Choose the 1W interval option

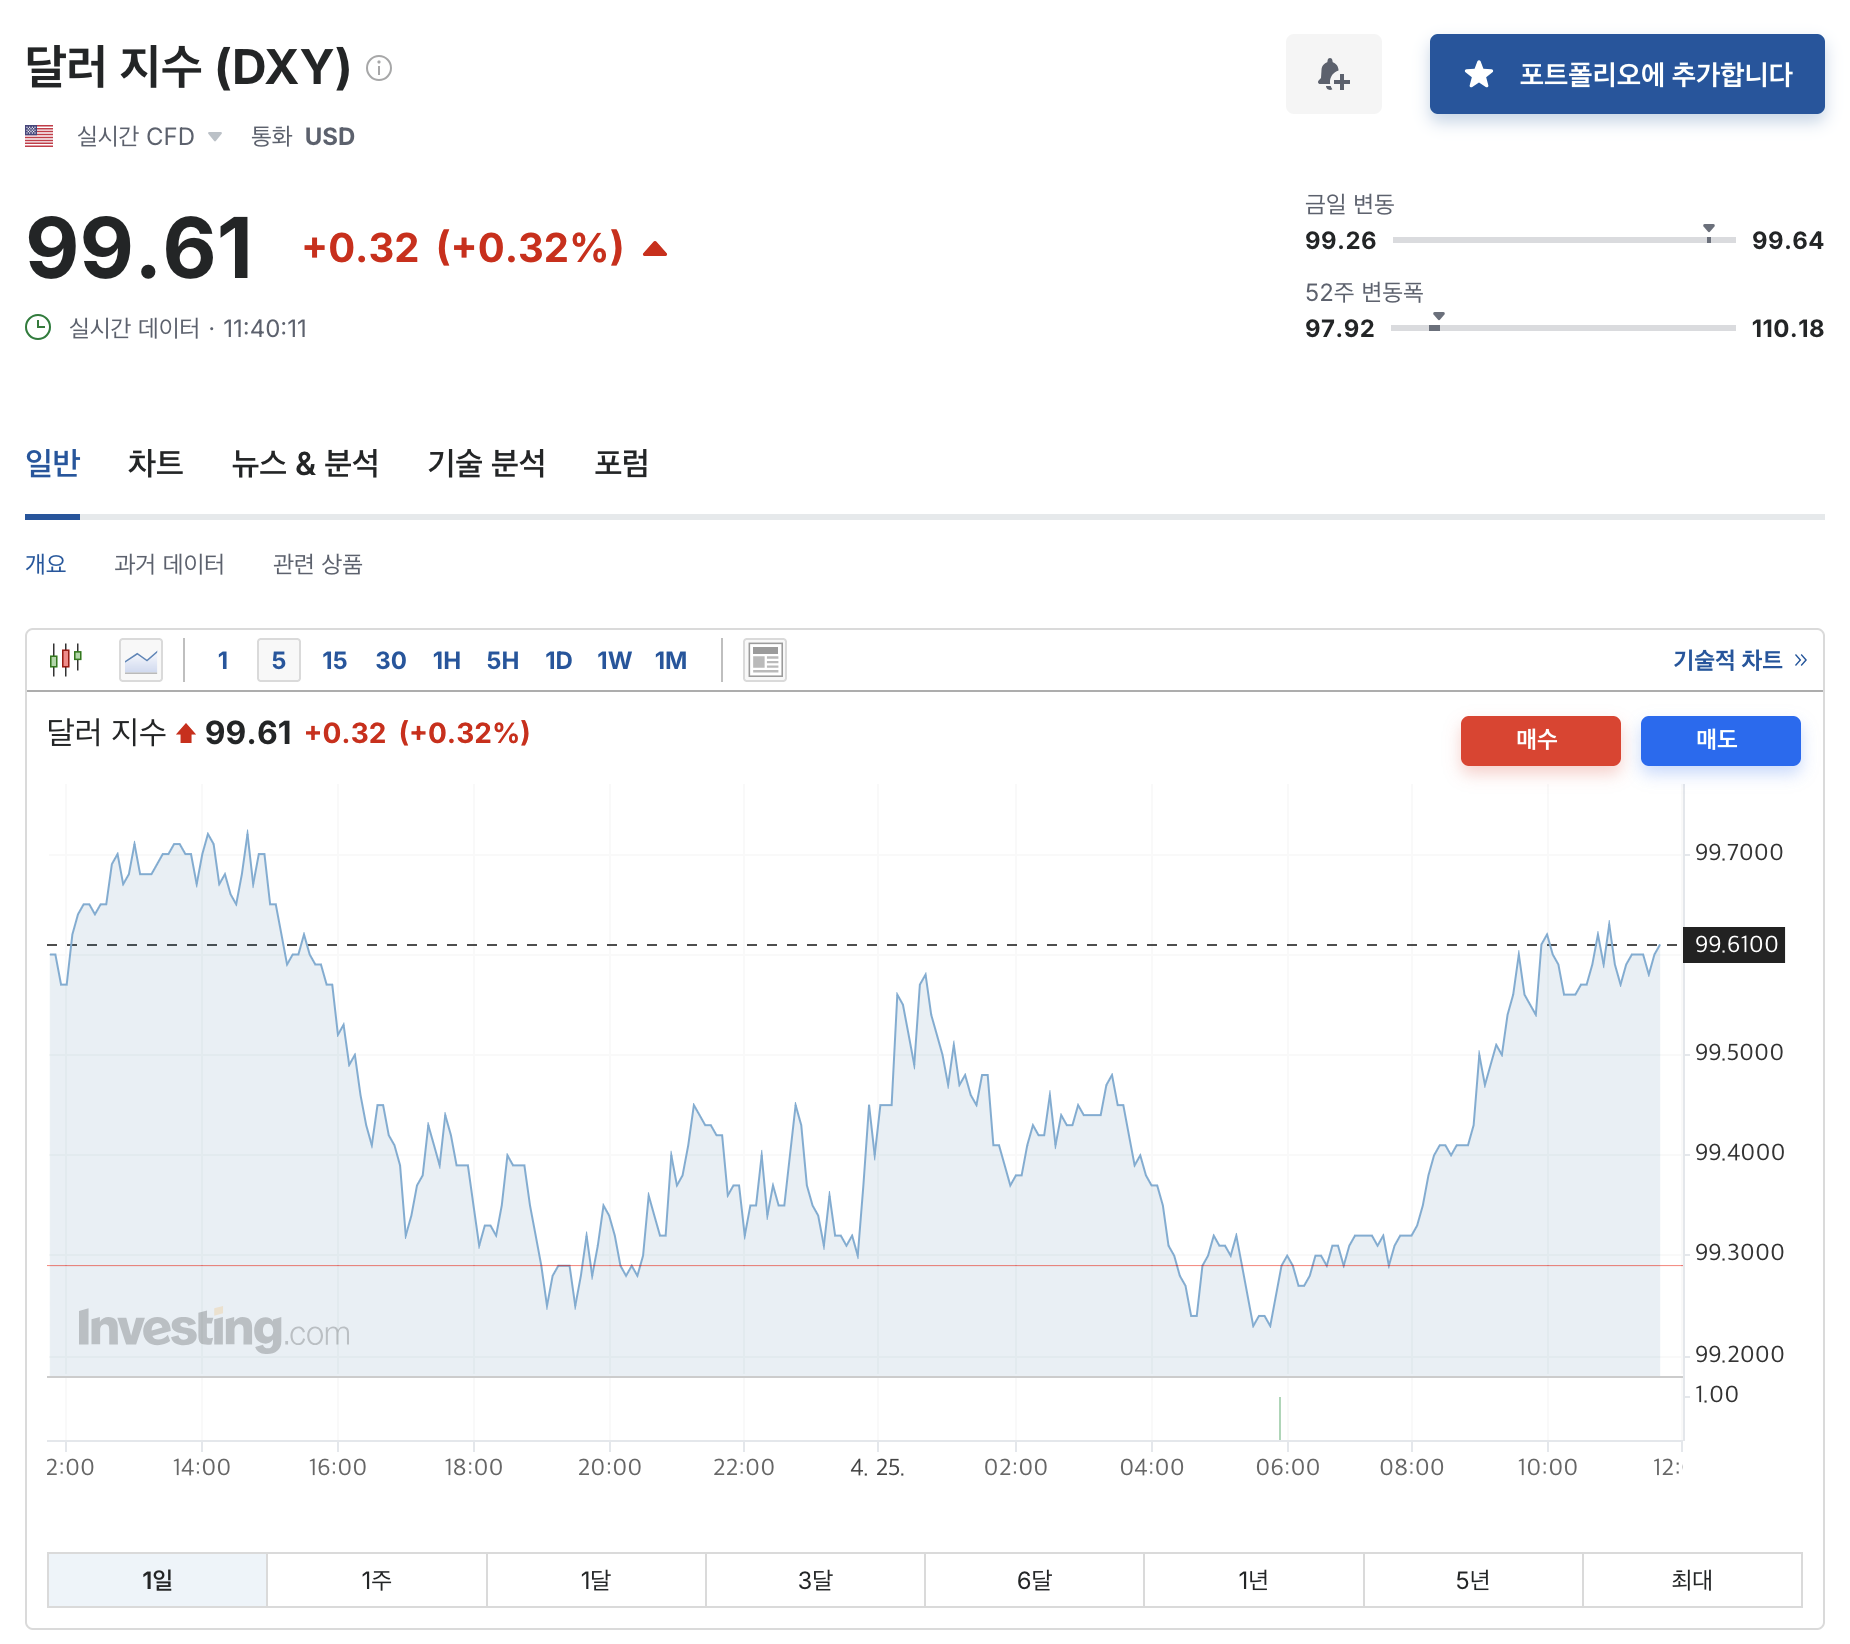(614, 660)
